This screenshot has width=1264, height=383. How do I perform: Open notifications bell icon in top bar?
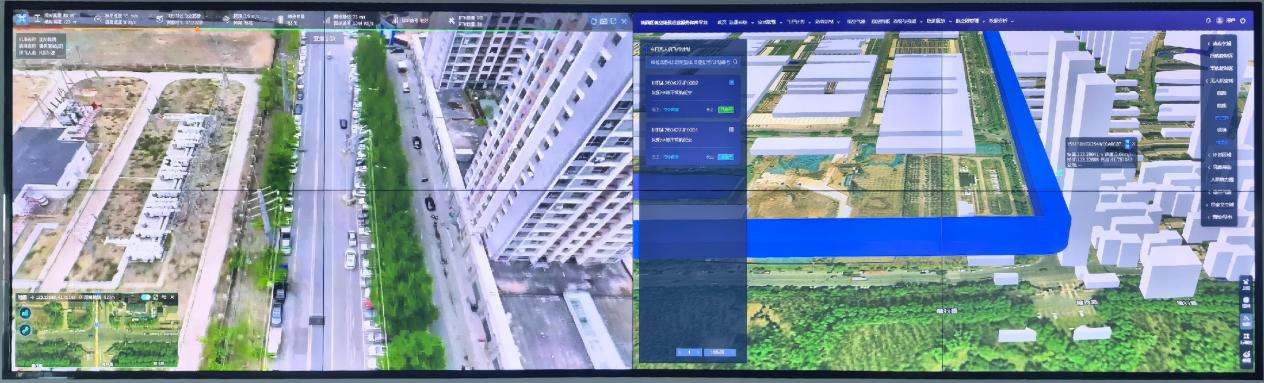pos(1208,21)
